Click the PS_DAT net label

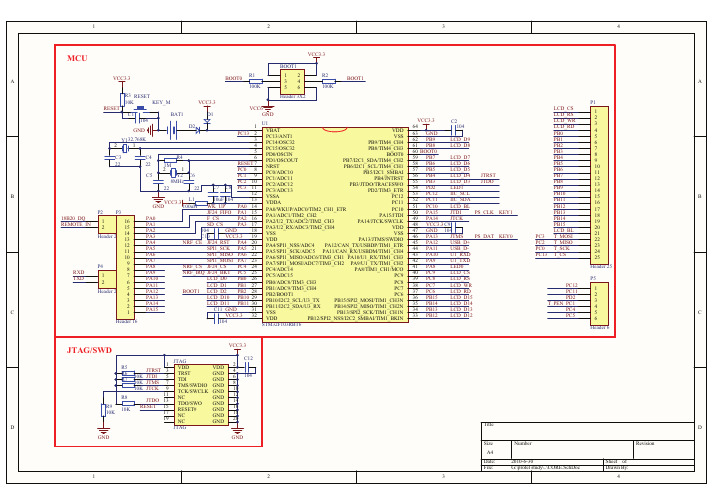(x=484, y=236)
